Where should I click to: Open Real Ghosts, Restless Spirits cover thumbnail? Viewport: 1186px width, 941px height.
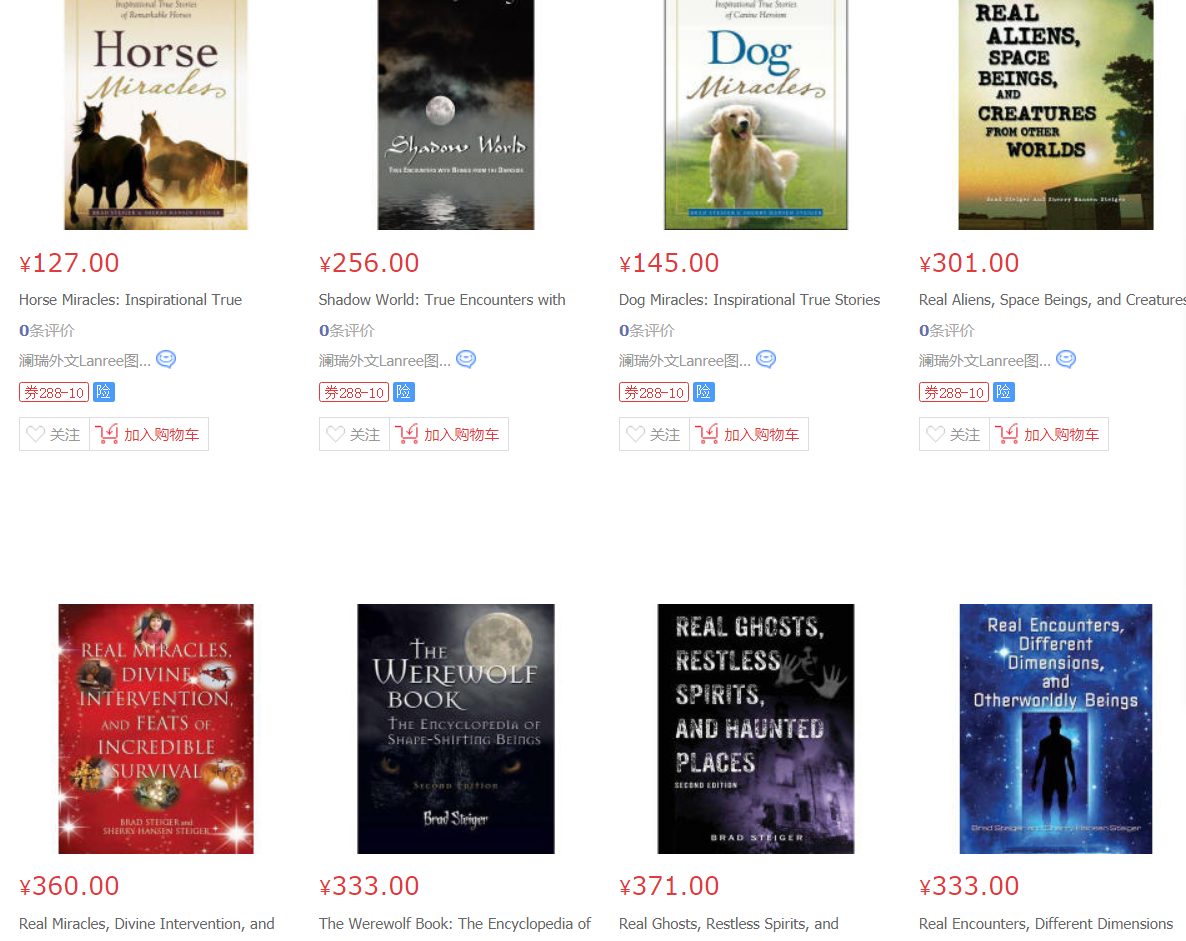coord(756,728)
